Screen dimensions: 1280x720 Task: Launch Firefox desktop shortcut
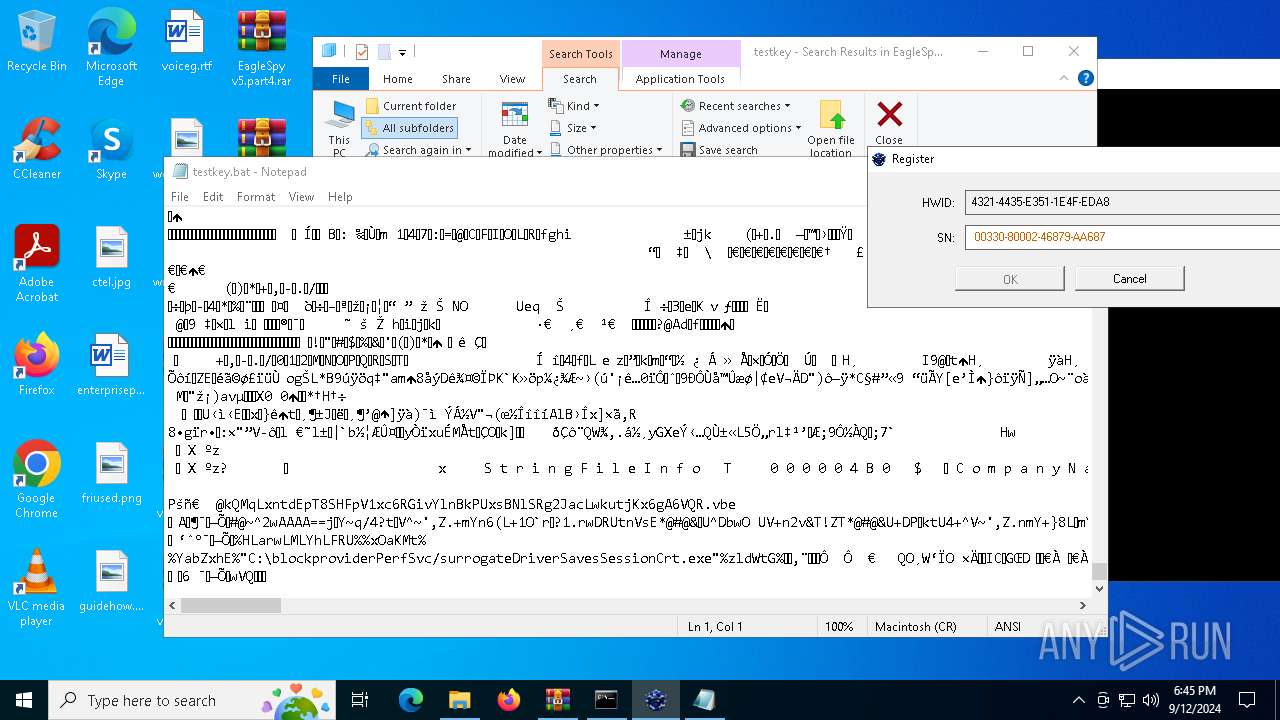(37, 364)
